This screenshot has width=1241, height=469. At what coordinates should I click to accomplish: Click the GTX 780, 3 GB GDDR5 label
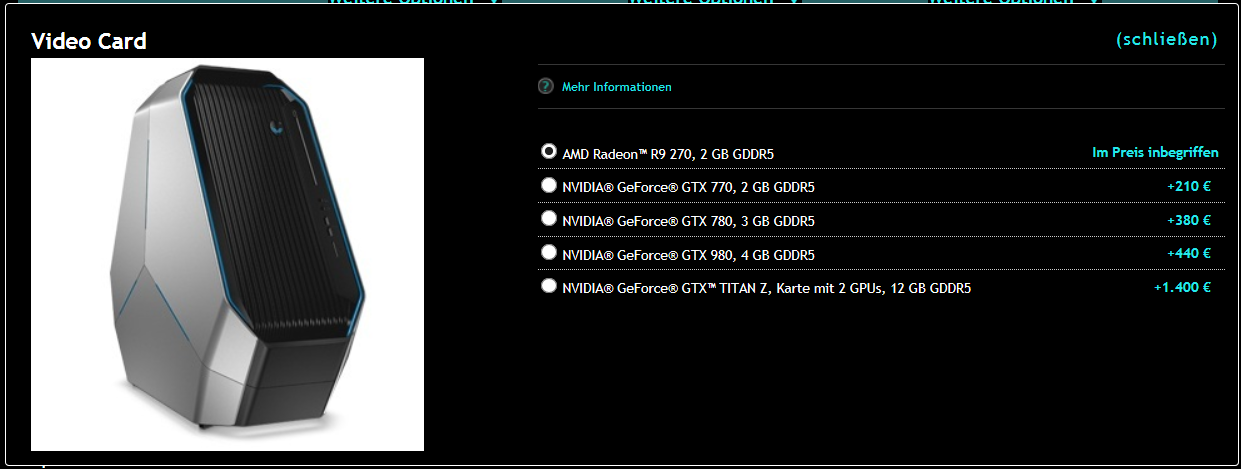(688, 221)
